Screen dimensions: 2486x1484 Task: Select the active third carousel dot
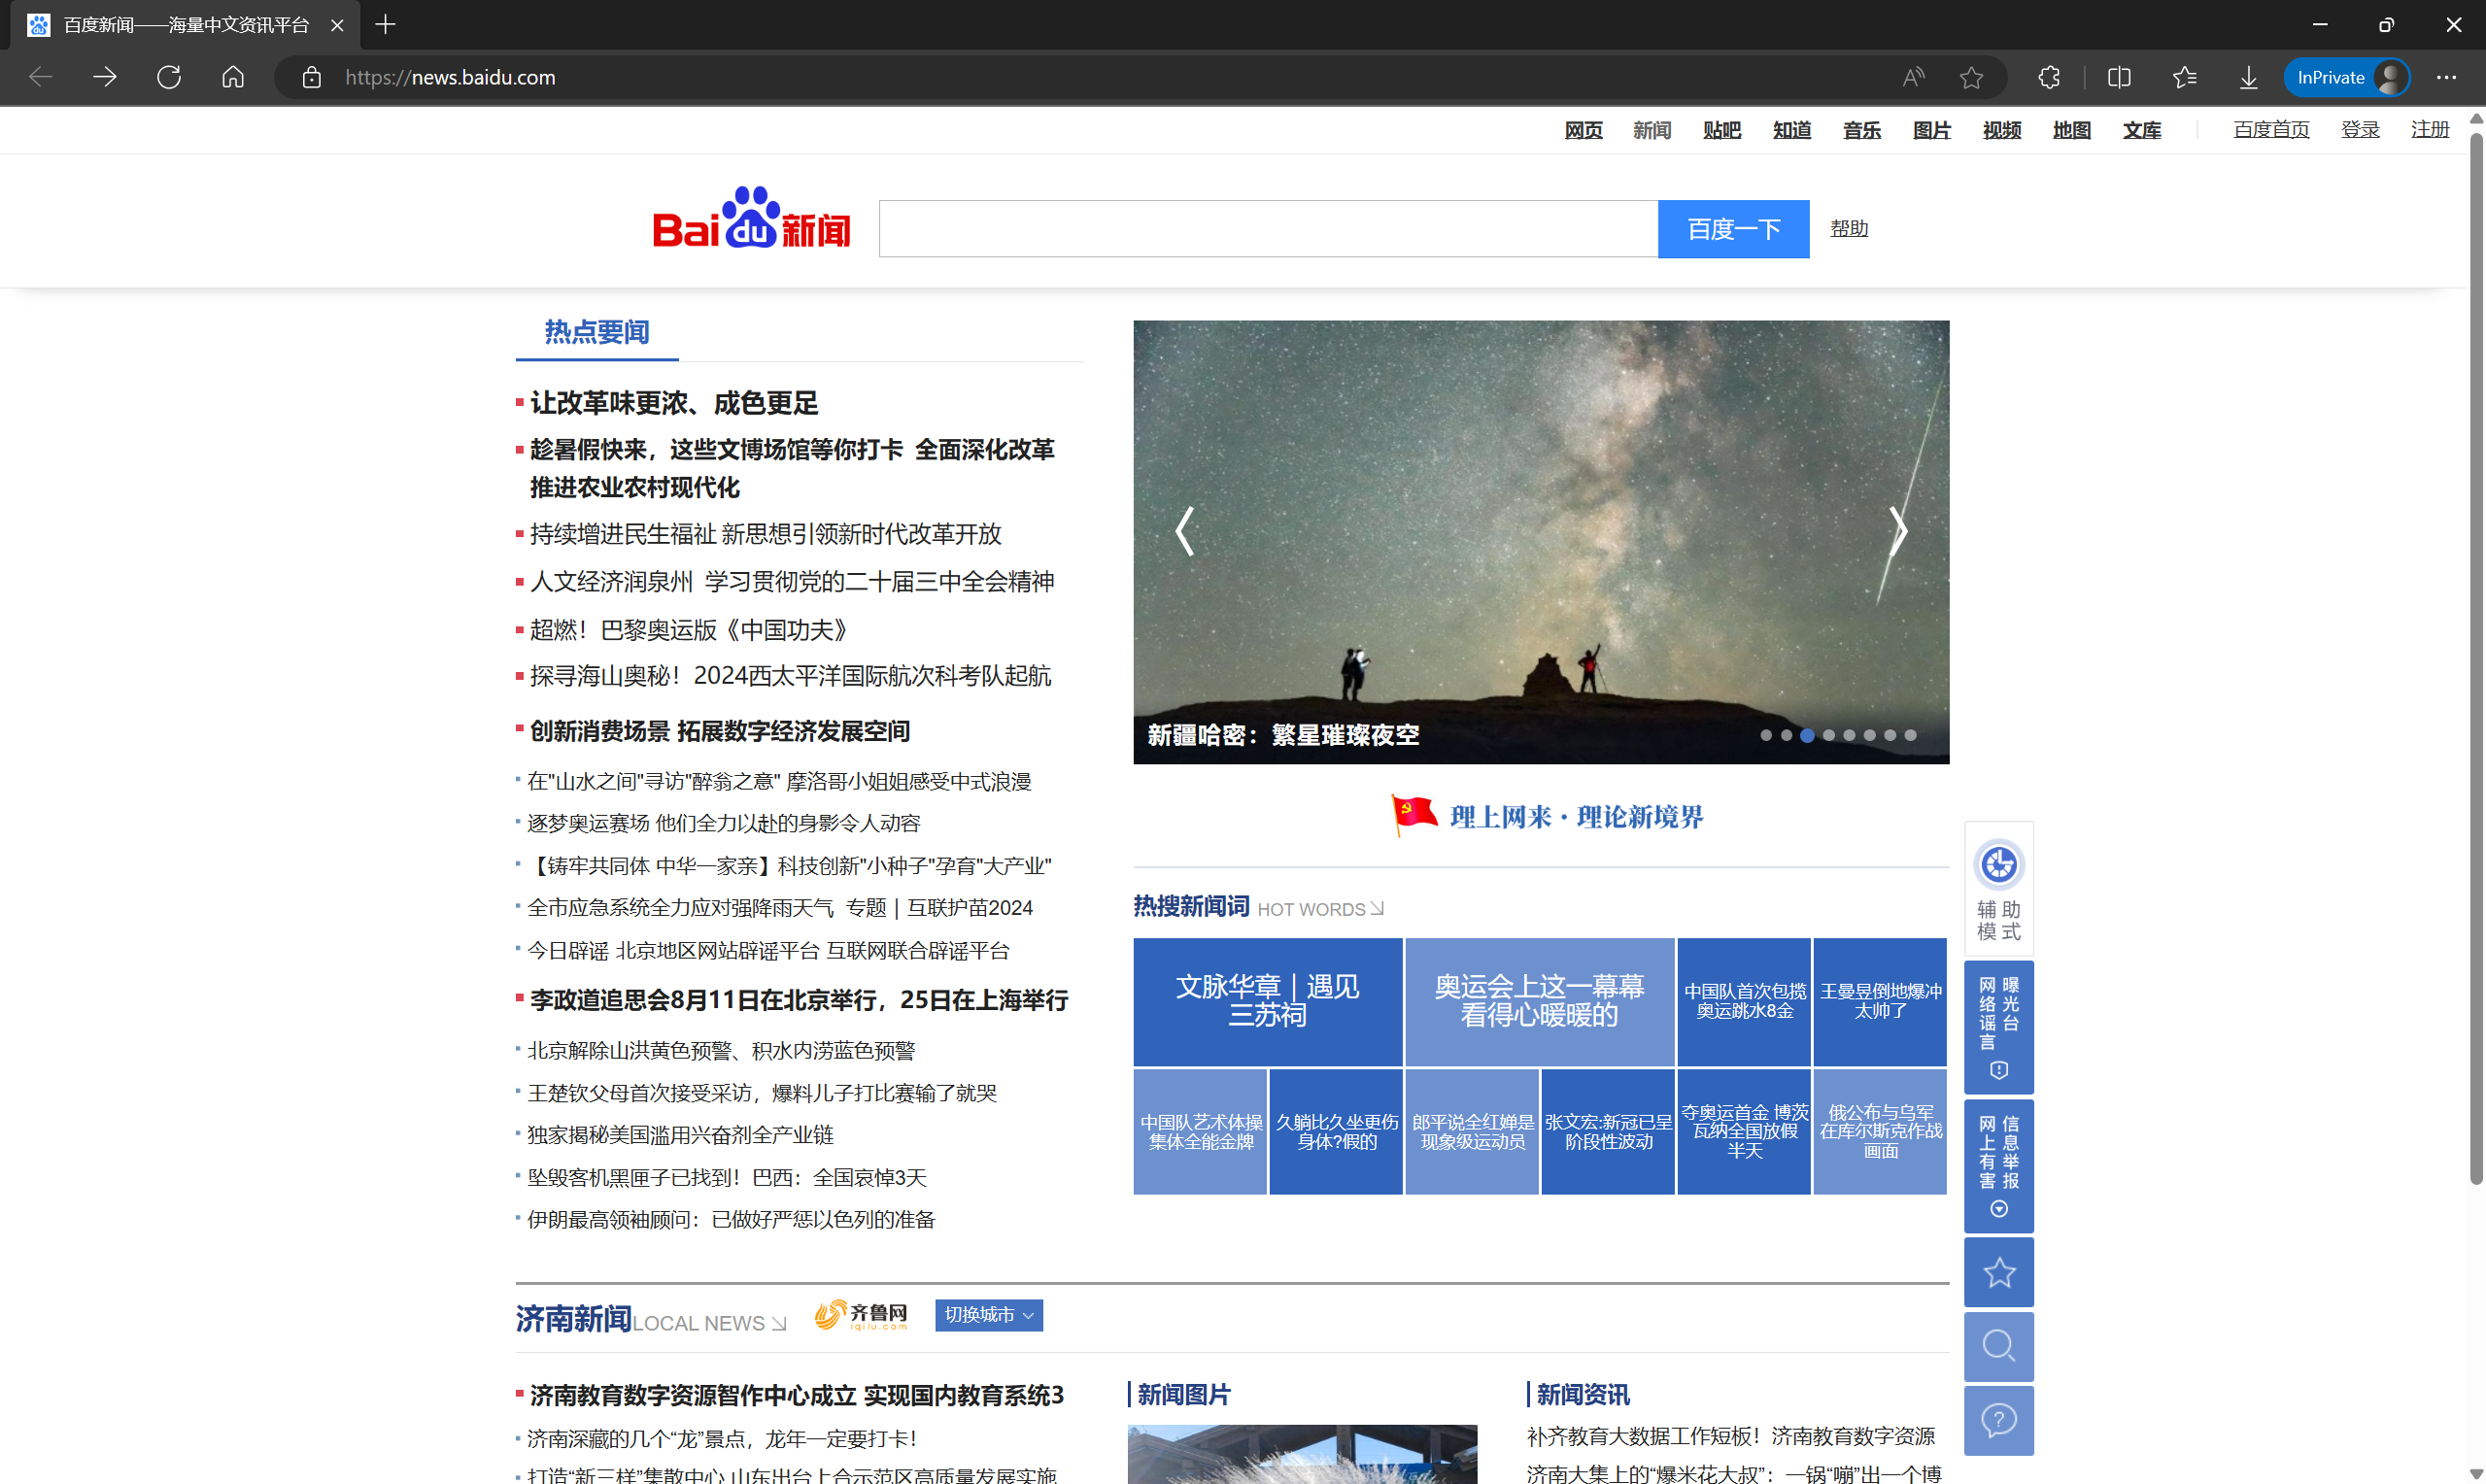coord(1807,735)
